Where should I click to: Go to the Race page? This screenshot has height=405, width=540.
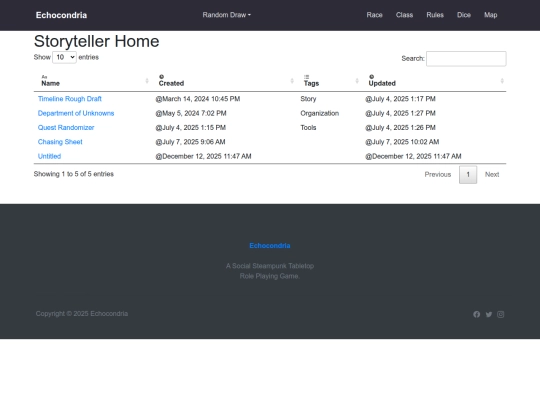coord(374,15)
